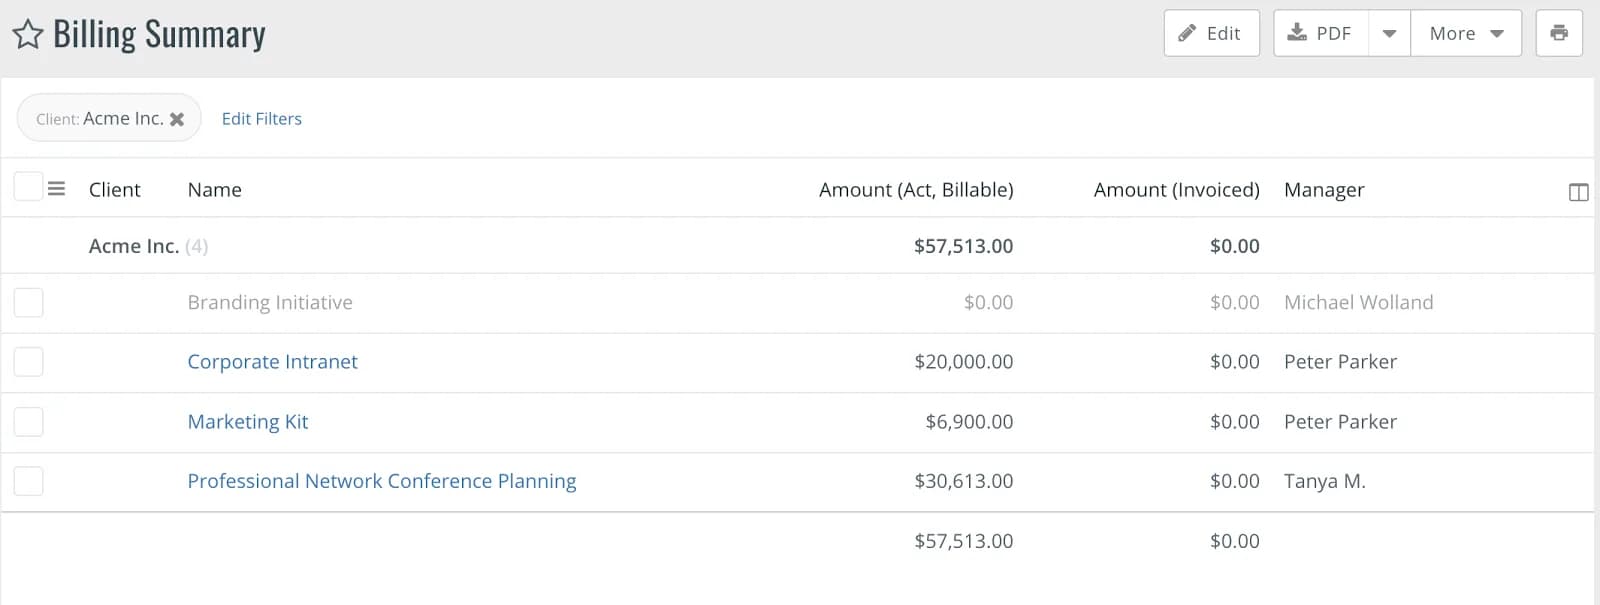The height and width of the screenshot is (605, 1600).
Task: Remove the Acme Inc. client filter
Action: 177,119
